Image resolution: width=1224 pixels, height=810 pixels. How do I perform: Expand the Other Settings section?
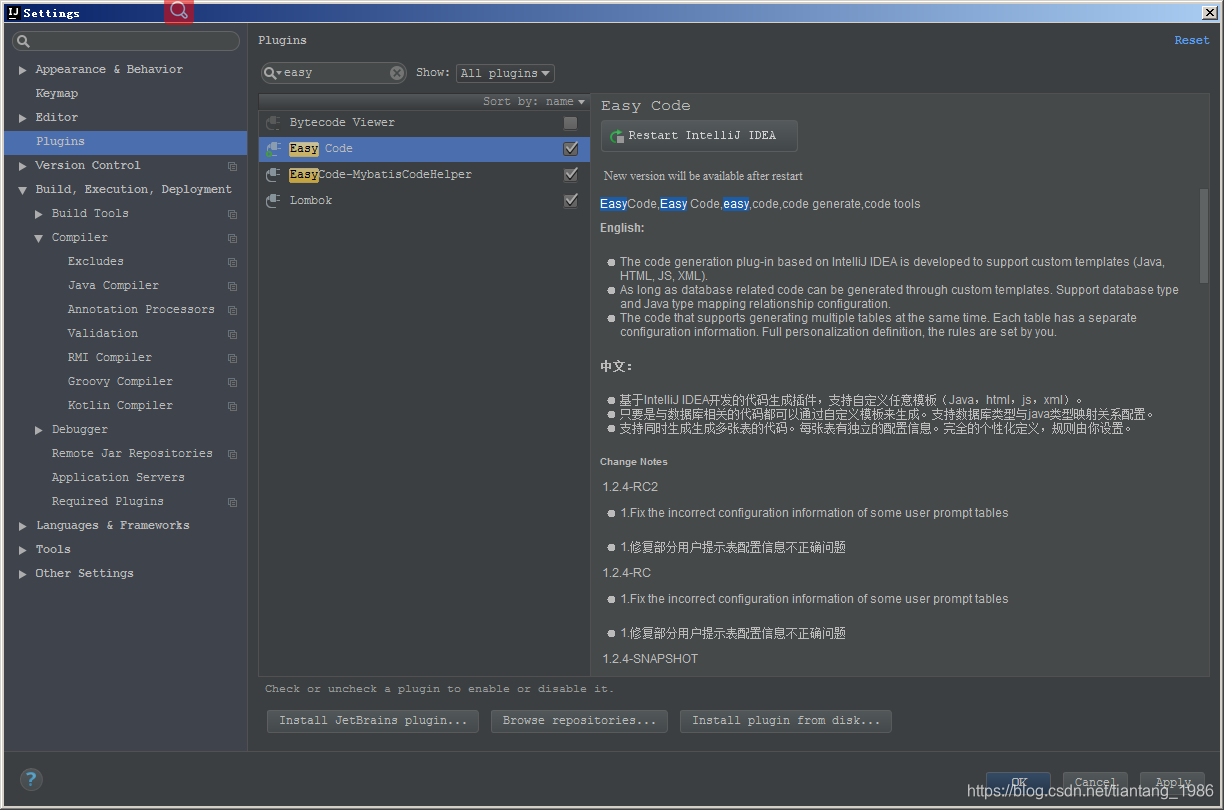23,574
